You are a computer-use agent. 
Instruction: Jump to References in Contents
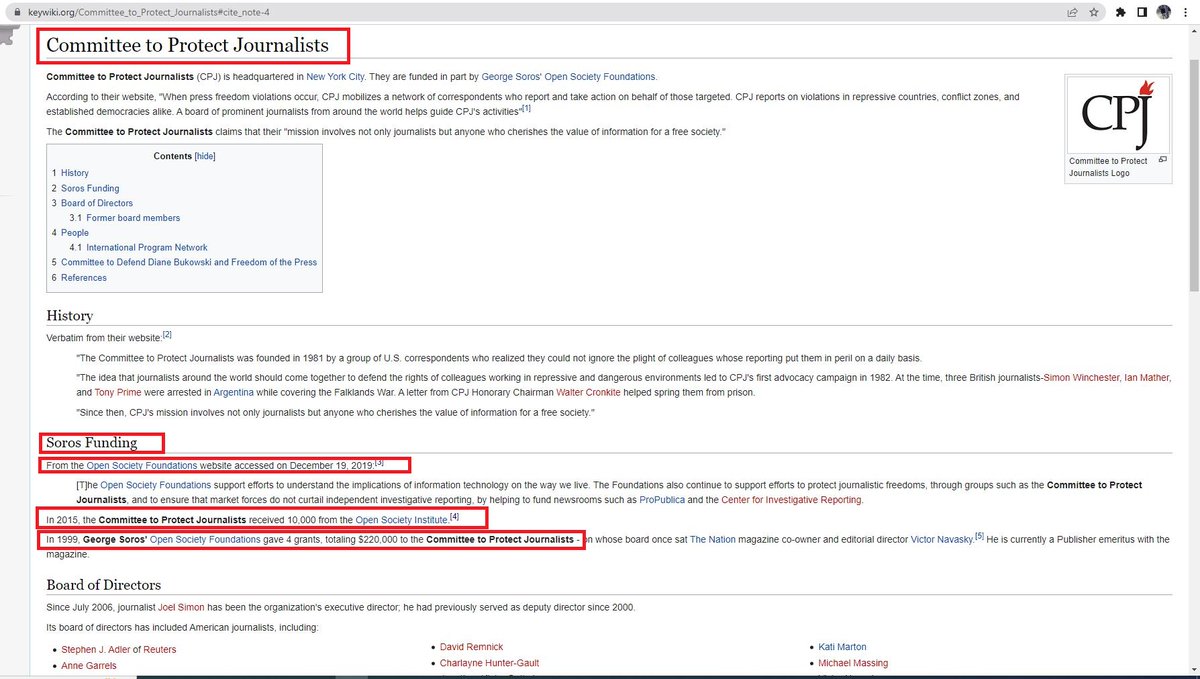(x=84, y=278)
